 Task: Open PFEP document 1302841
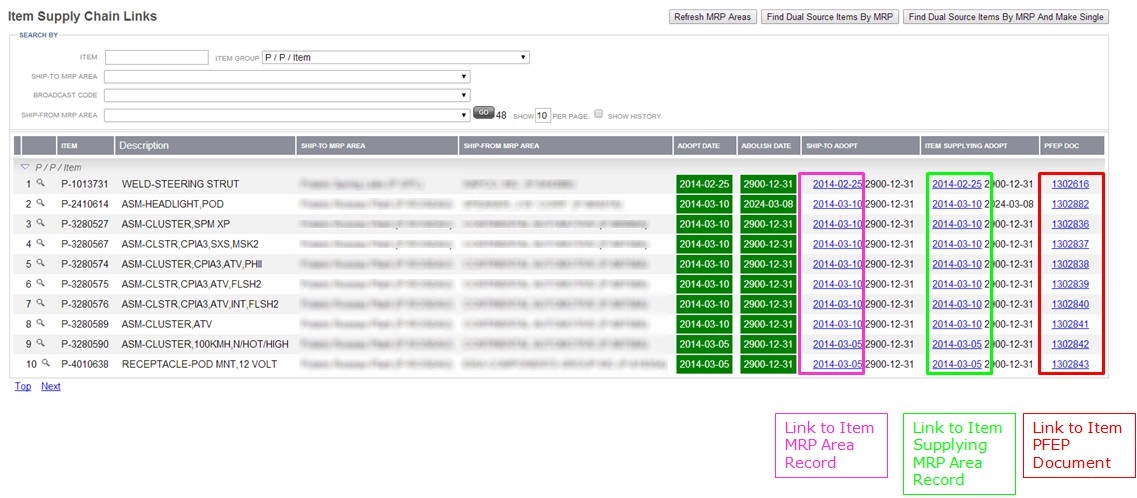(x=1070, y=324)
